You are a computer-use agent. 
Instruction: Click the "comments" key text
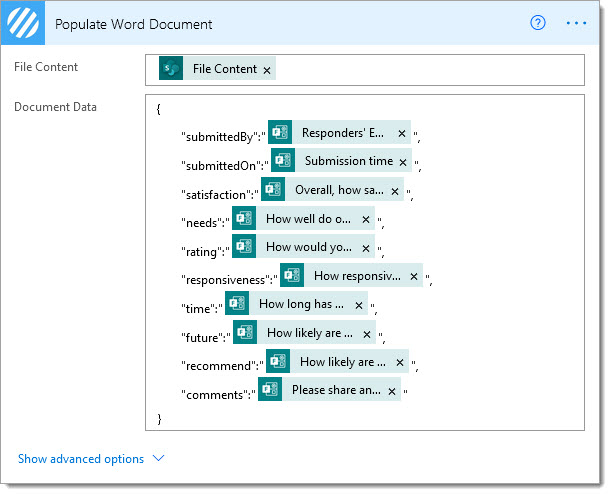[x=216, y=395]
